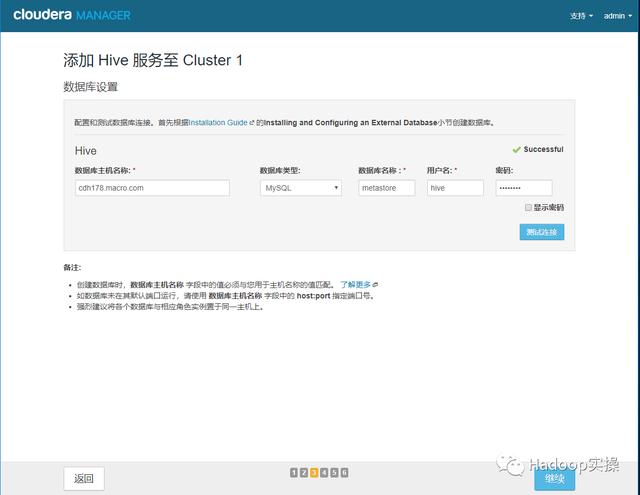Image resolution: width=640 pixels, height=495 pixels.
Task: Open the 了解更多 learn more link
Action: click(356, 284)
